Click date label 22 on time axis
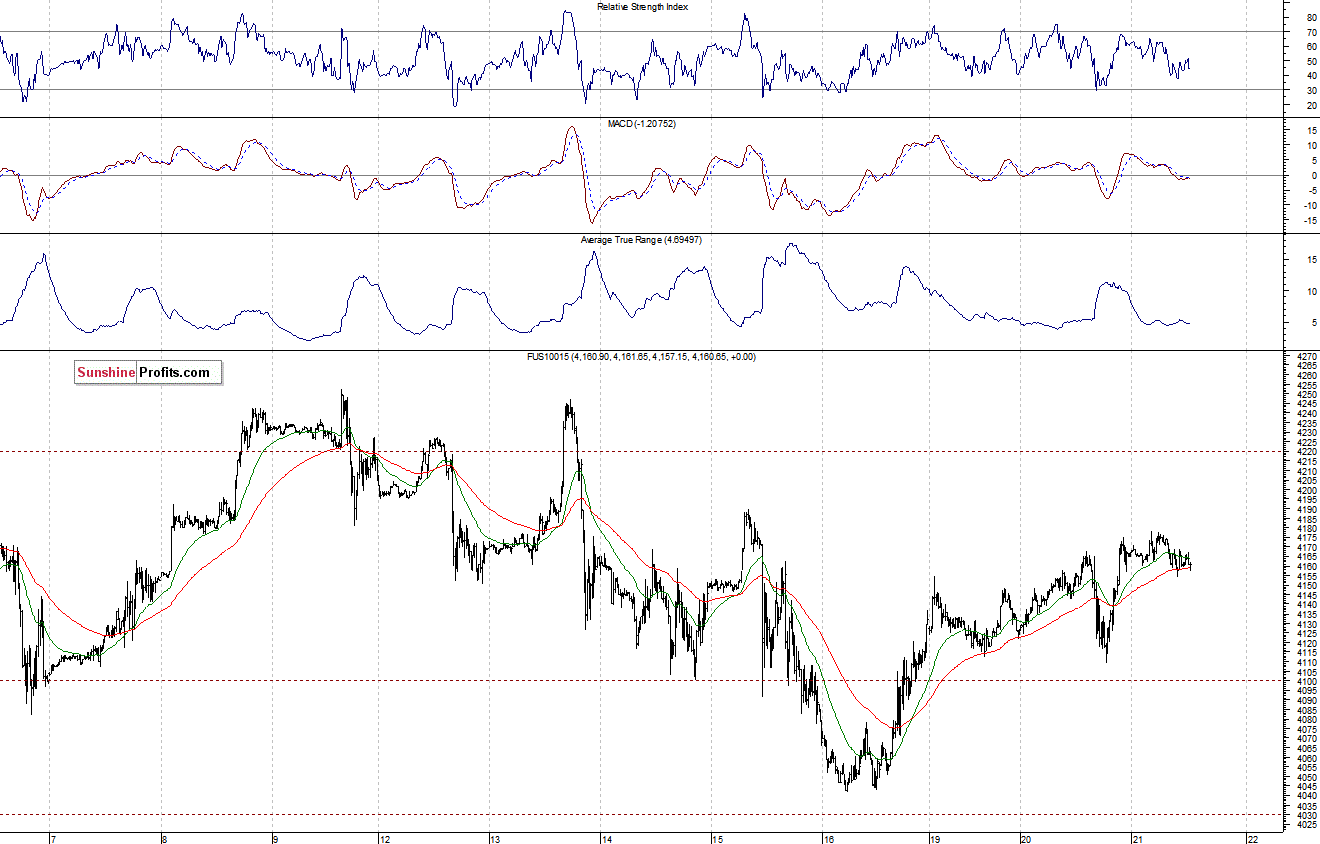The image size is (1320, 844). (x=1252, y=838)
